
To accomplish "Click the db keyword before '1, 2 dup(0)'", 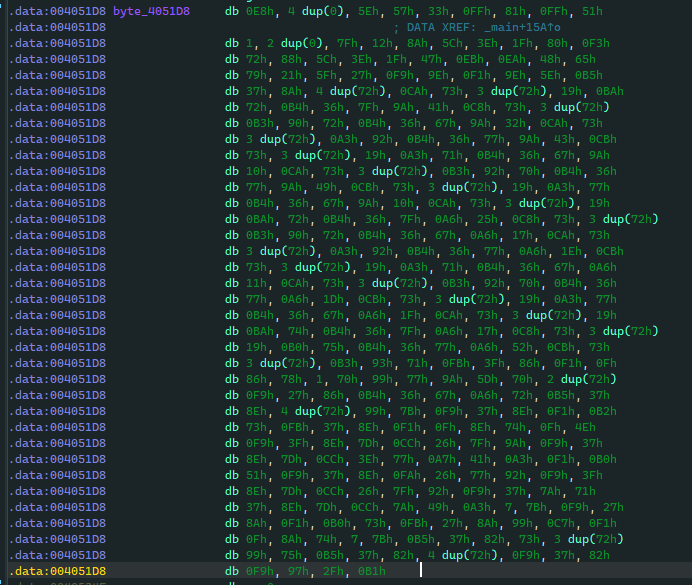I will (x=232, y=43).
